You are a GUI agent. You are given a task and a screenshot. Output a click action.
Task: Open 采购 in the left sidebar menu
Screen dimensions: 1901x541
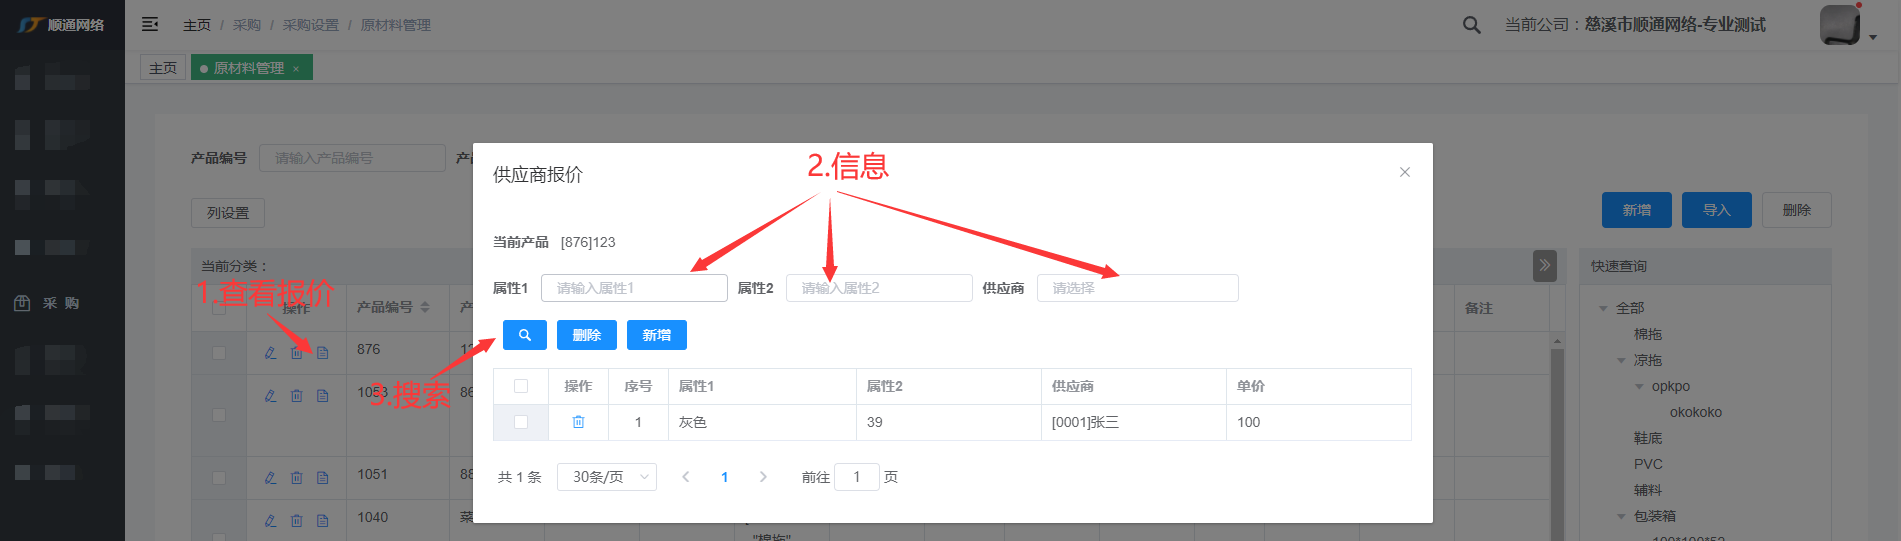[x=61, y=303]
